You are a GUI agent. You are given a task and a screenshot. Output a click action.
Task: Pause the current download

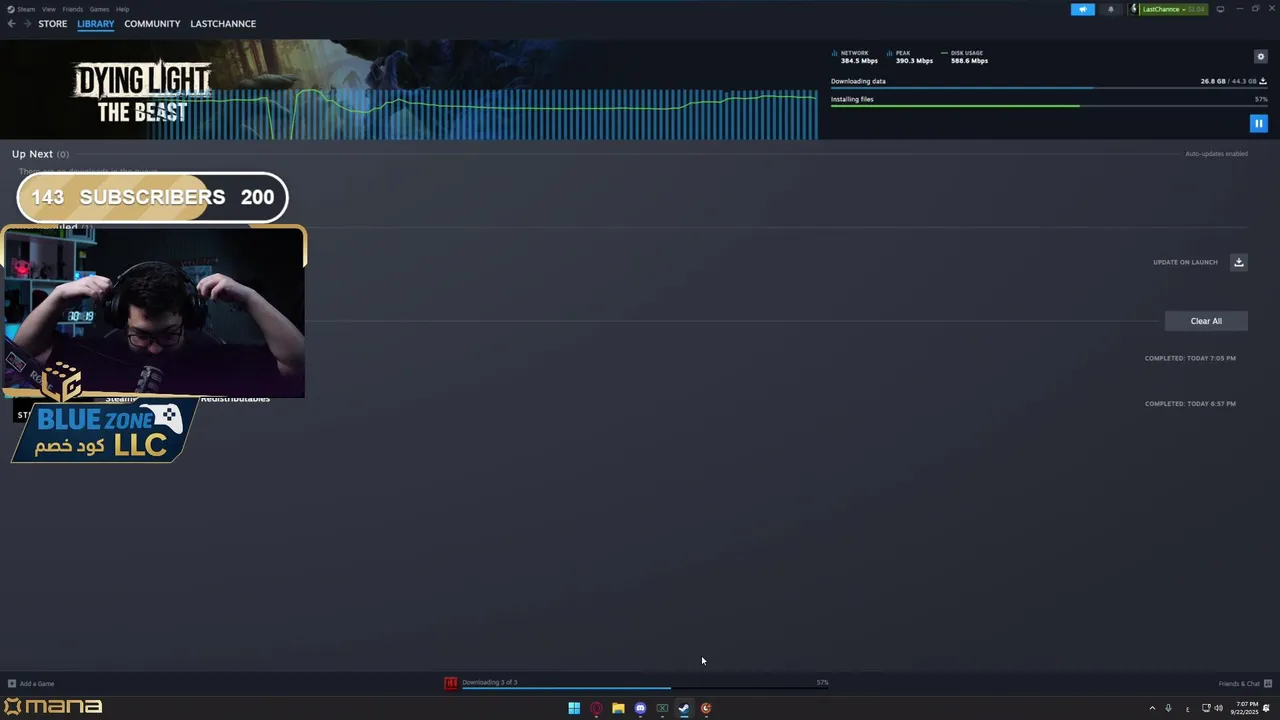[1259, 123]
